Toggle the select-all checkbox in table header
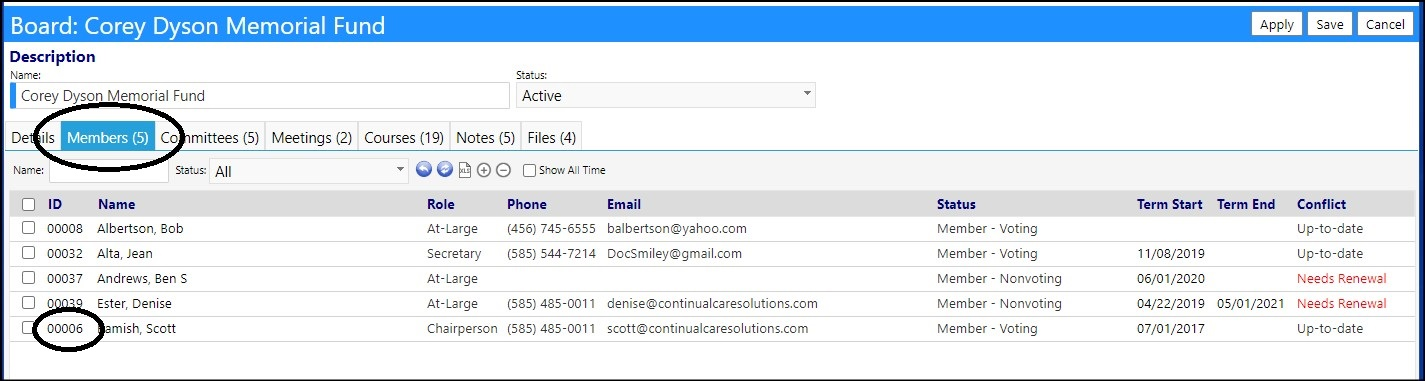Screen dimensions: 1425x381 (x=29, y=205)
